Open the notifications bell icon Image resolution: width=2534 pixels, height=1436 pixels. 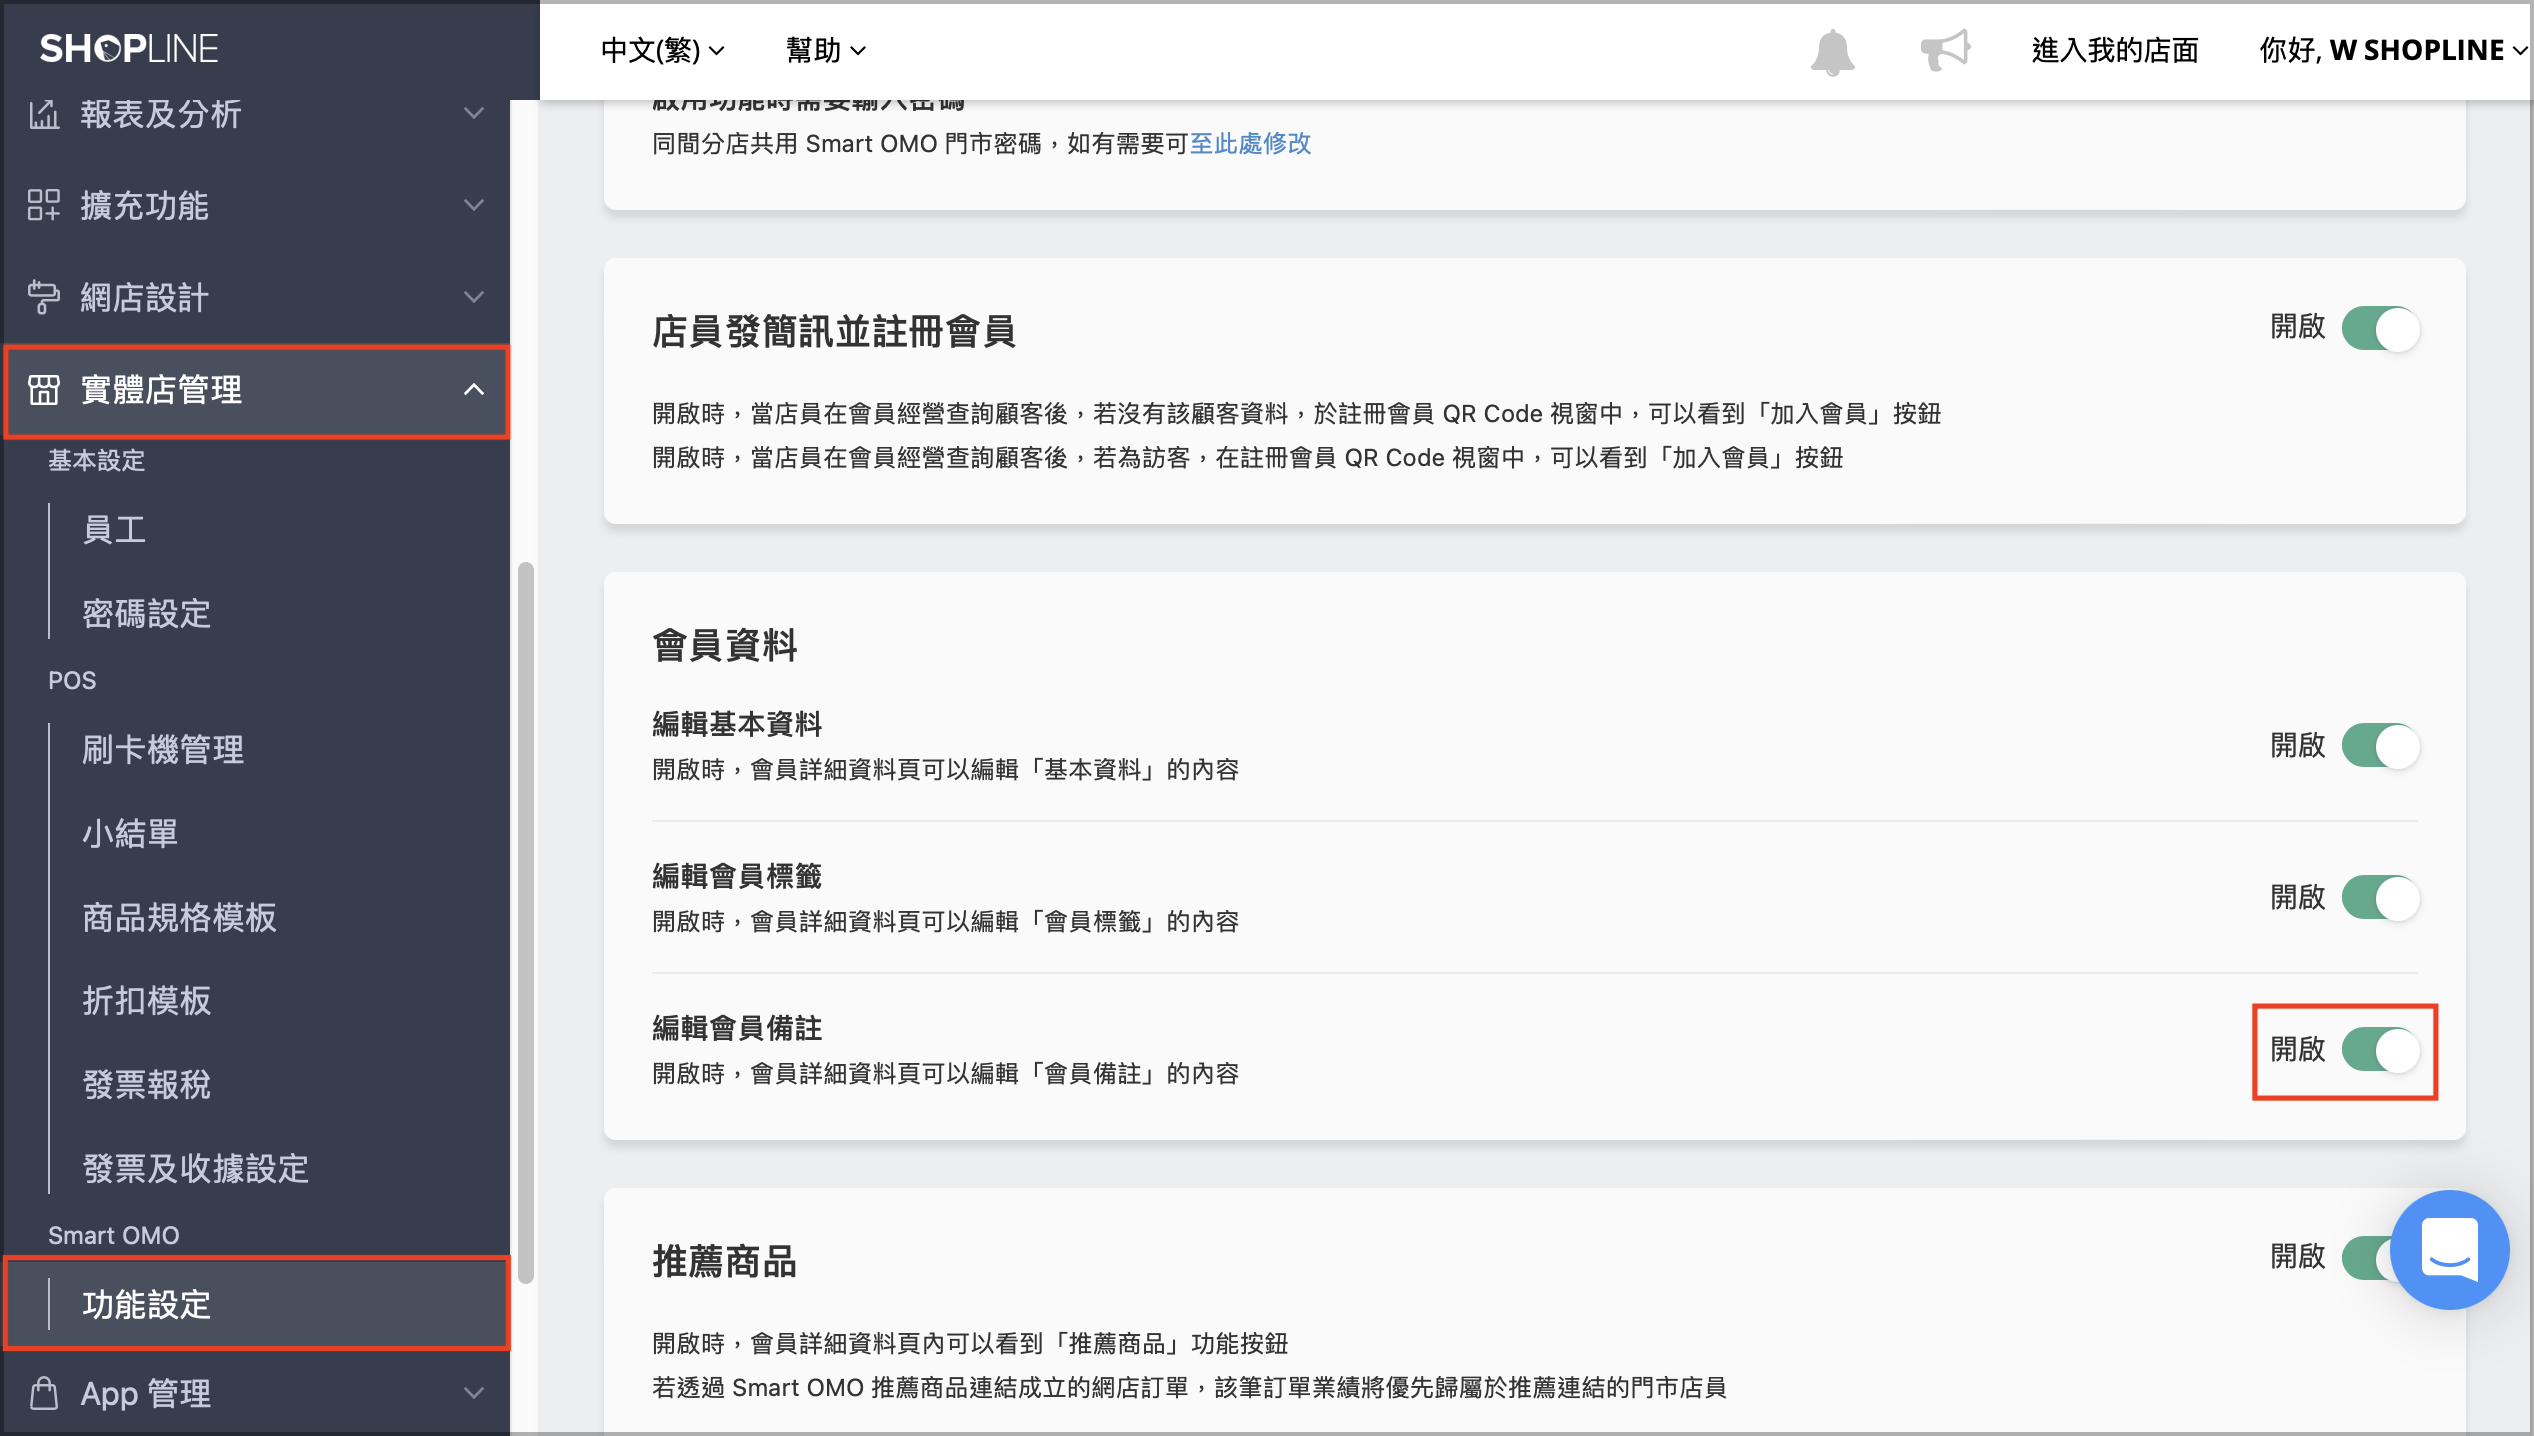1832,51
